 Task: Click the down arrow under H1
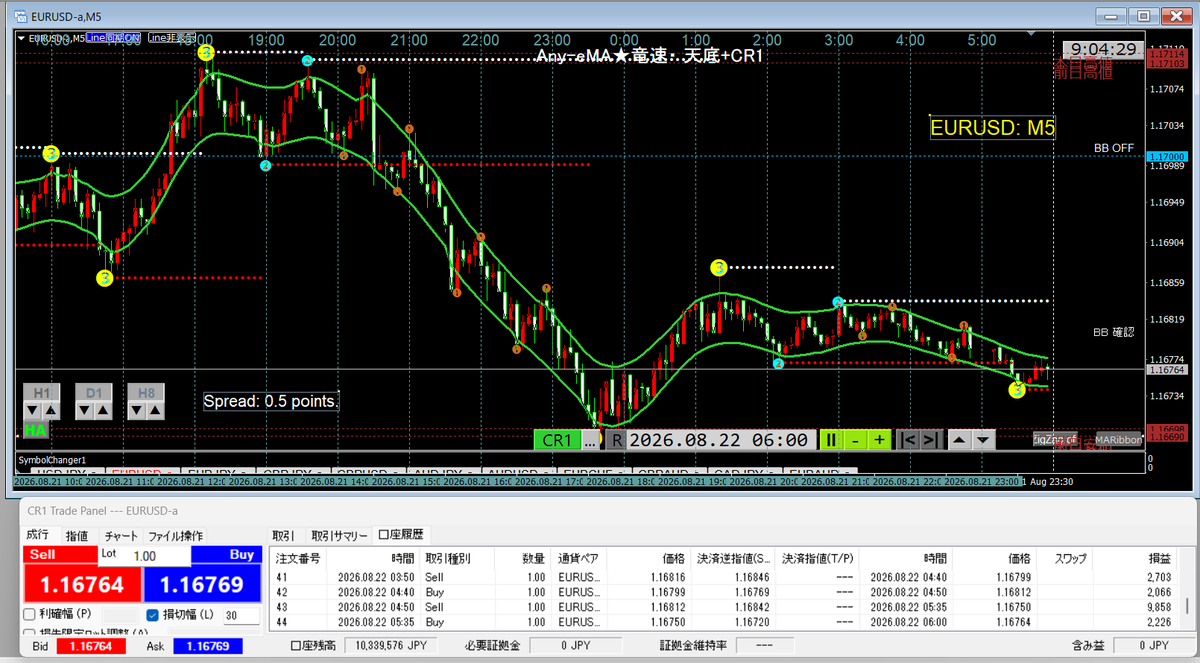[33, 410]
